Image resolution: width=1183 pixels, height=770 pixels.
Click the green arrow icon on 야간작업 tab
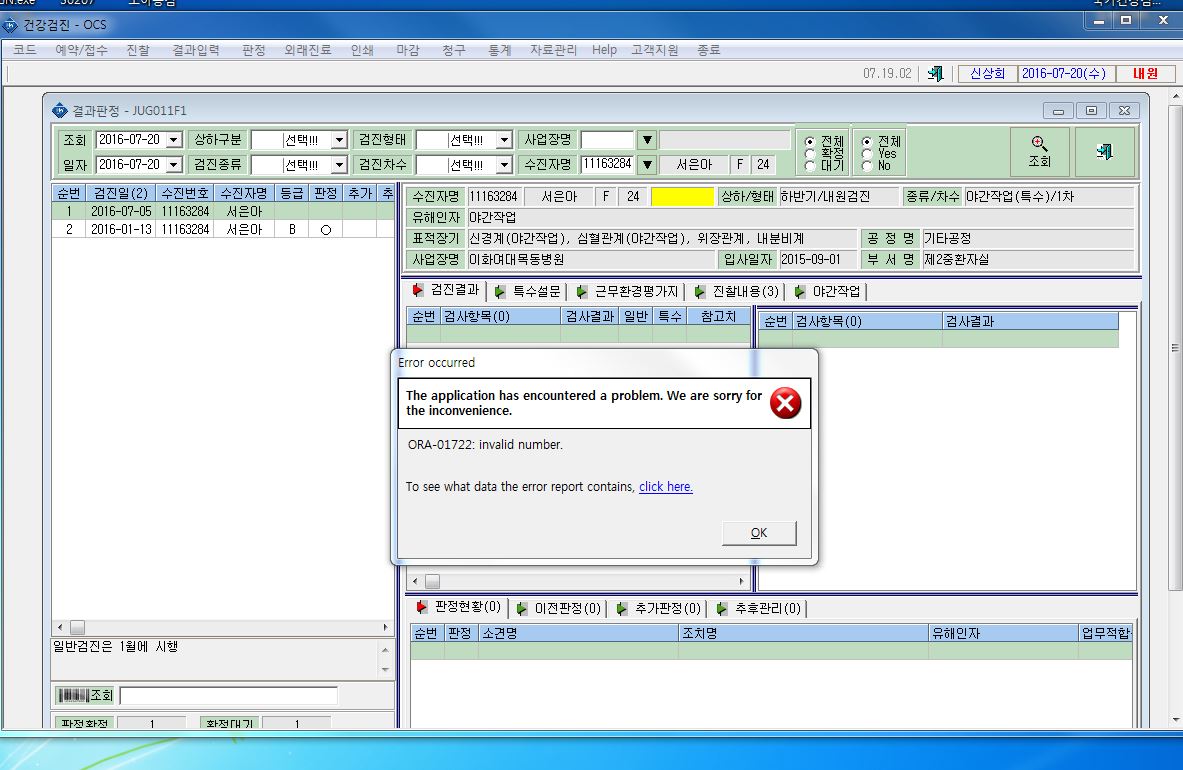pyautogui.click(x=800, y=292)
